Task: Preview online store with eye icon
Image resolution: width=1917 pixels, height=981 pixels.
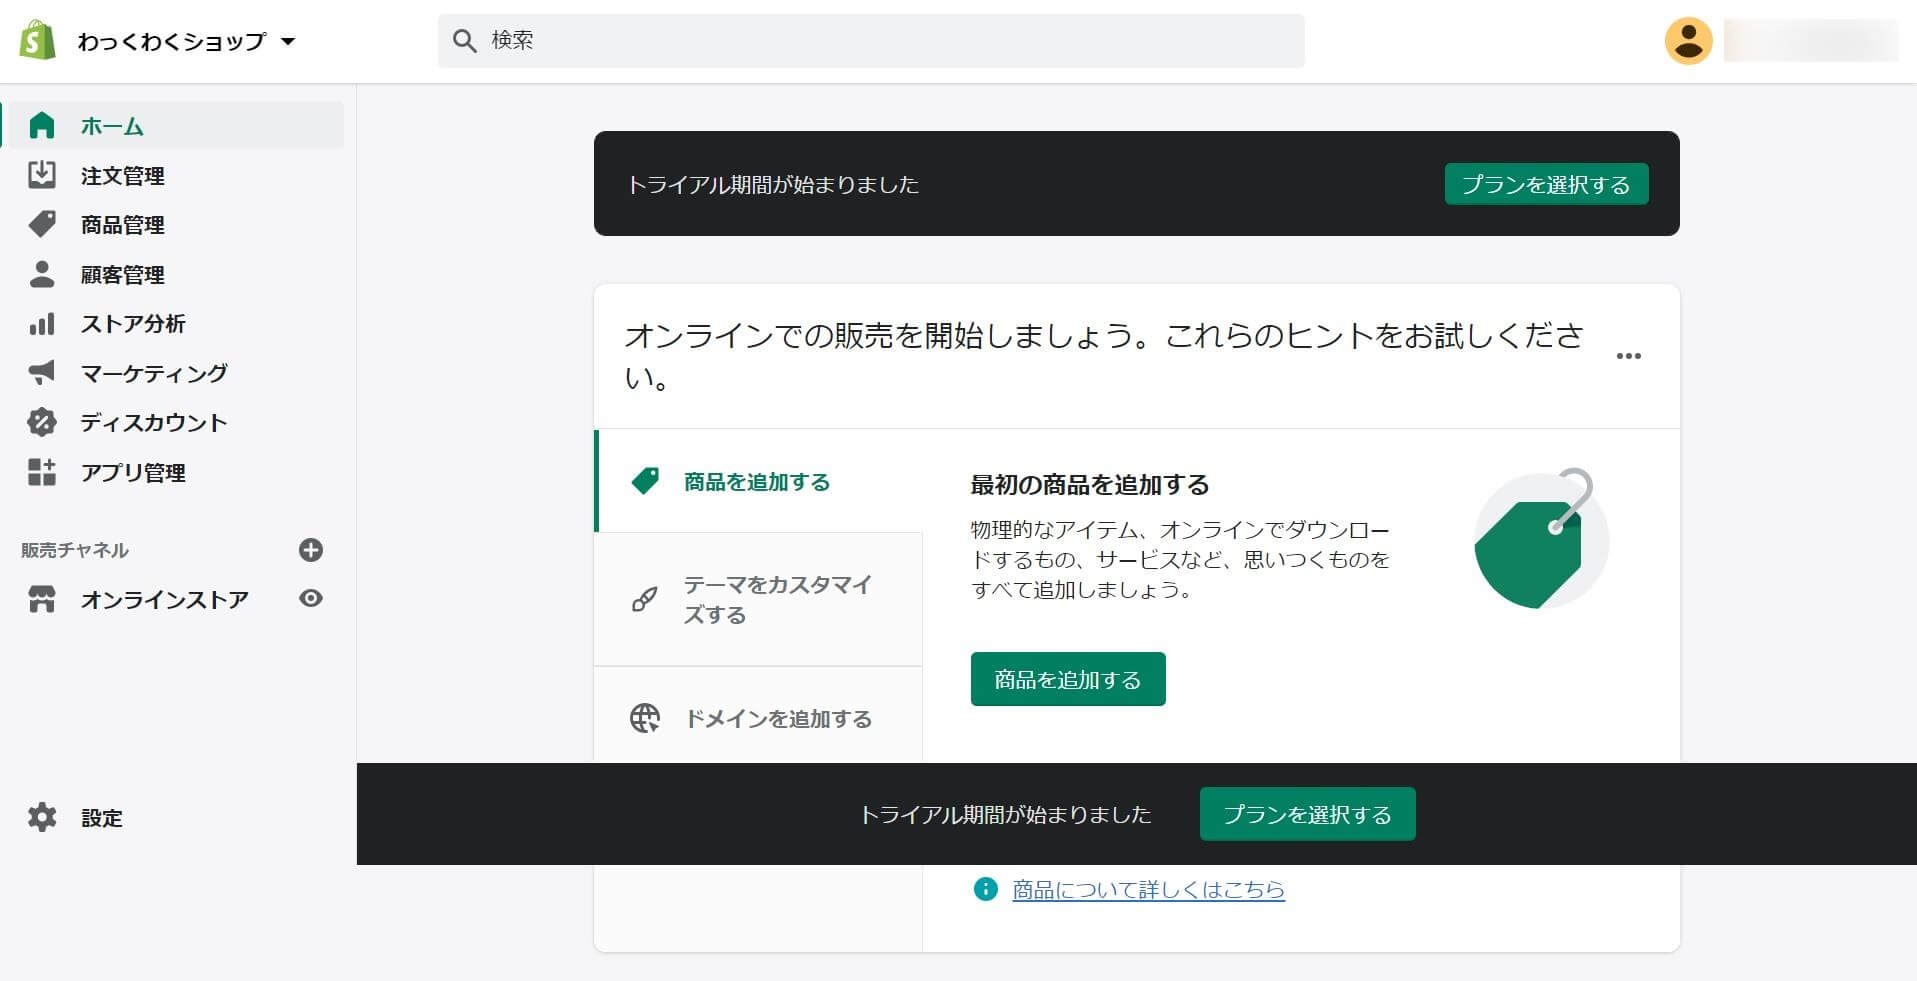Action: pos(311,598)
